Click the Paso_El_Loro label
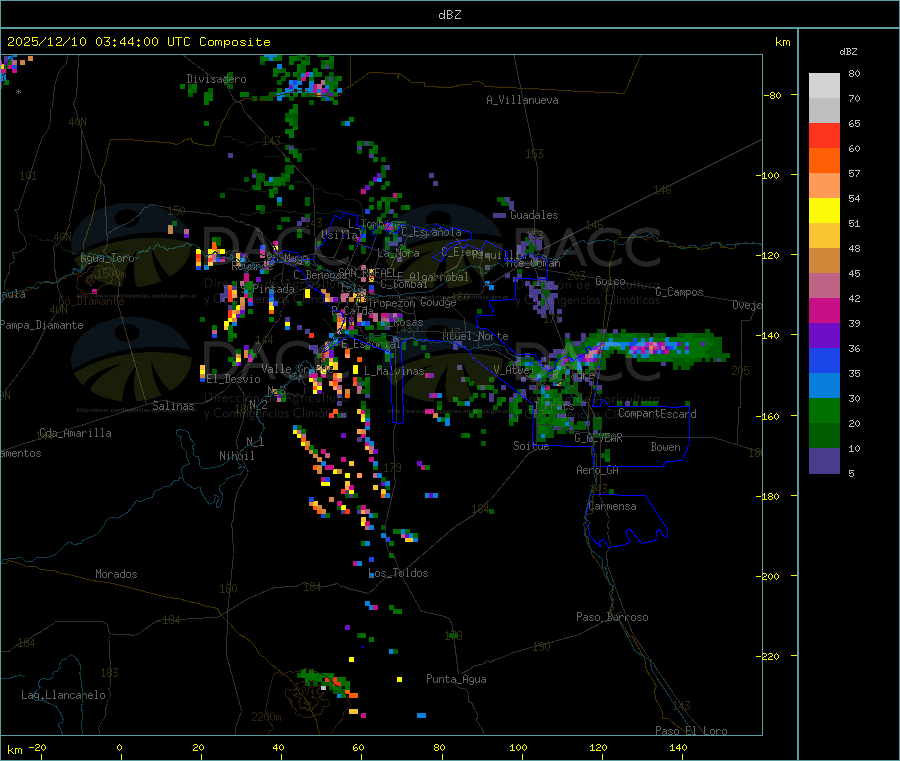Image resolution: width=900 pixels, height=761 pixels. click(692, 731)
